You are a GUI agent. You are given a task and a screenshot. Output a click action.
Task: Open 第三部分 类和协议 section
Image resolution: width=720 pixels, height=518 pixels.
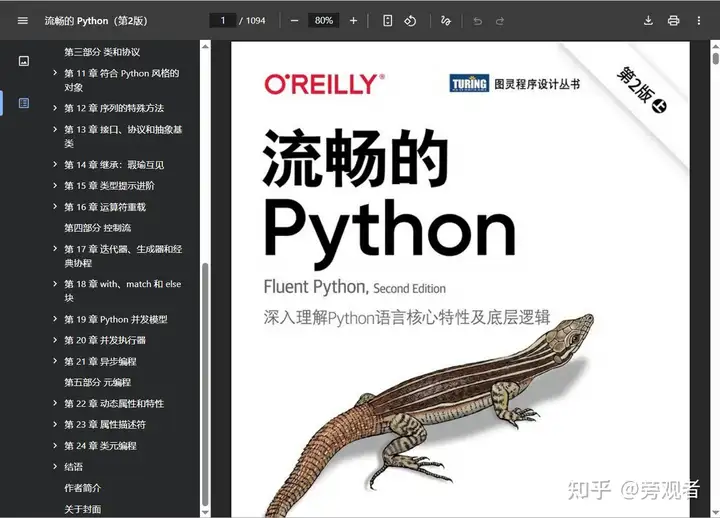coord(102,52)
